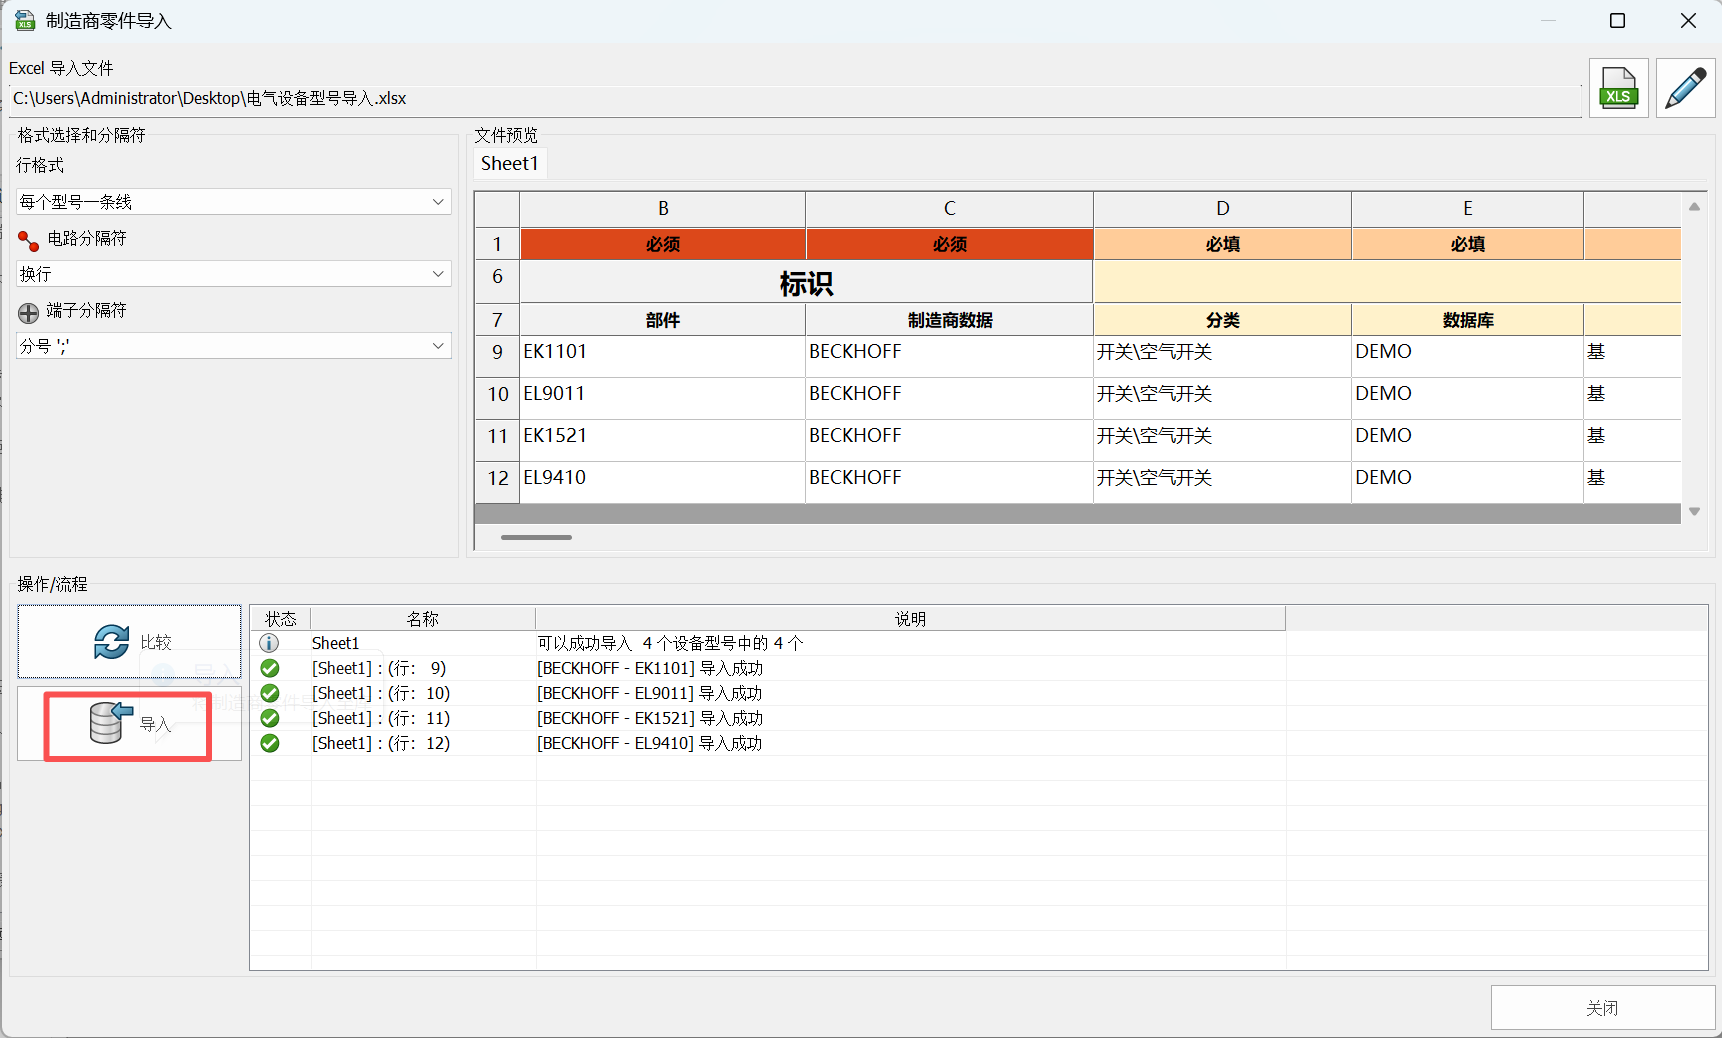Open the row format (行格式) dropdown
This screenshot has height=1038, width=1722.
pyautogui.click(x=233, y=202)
